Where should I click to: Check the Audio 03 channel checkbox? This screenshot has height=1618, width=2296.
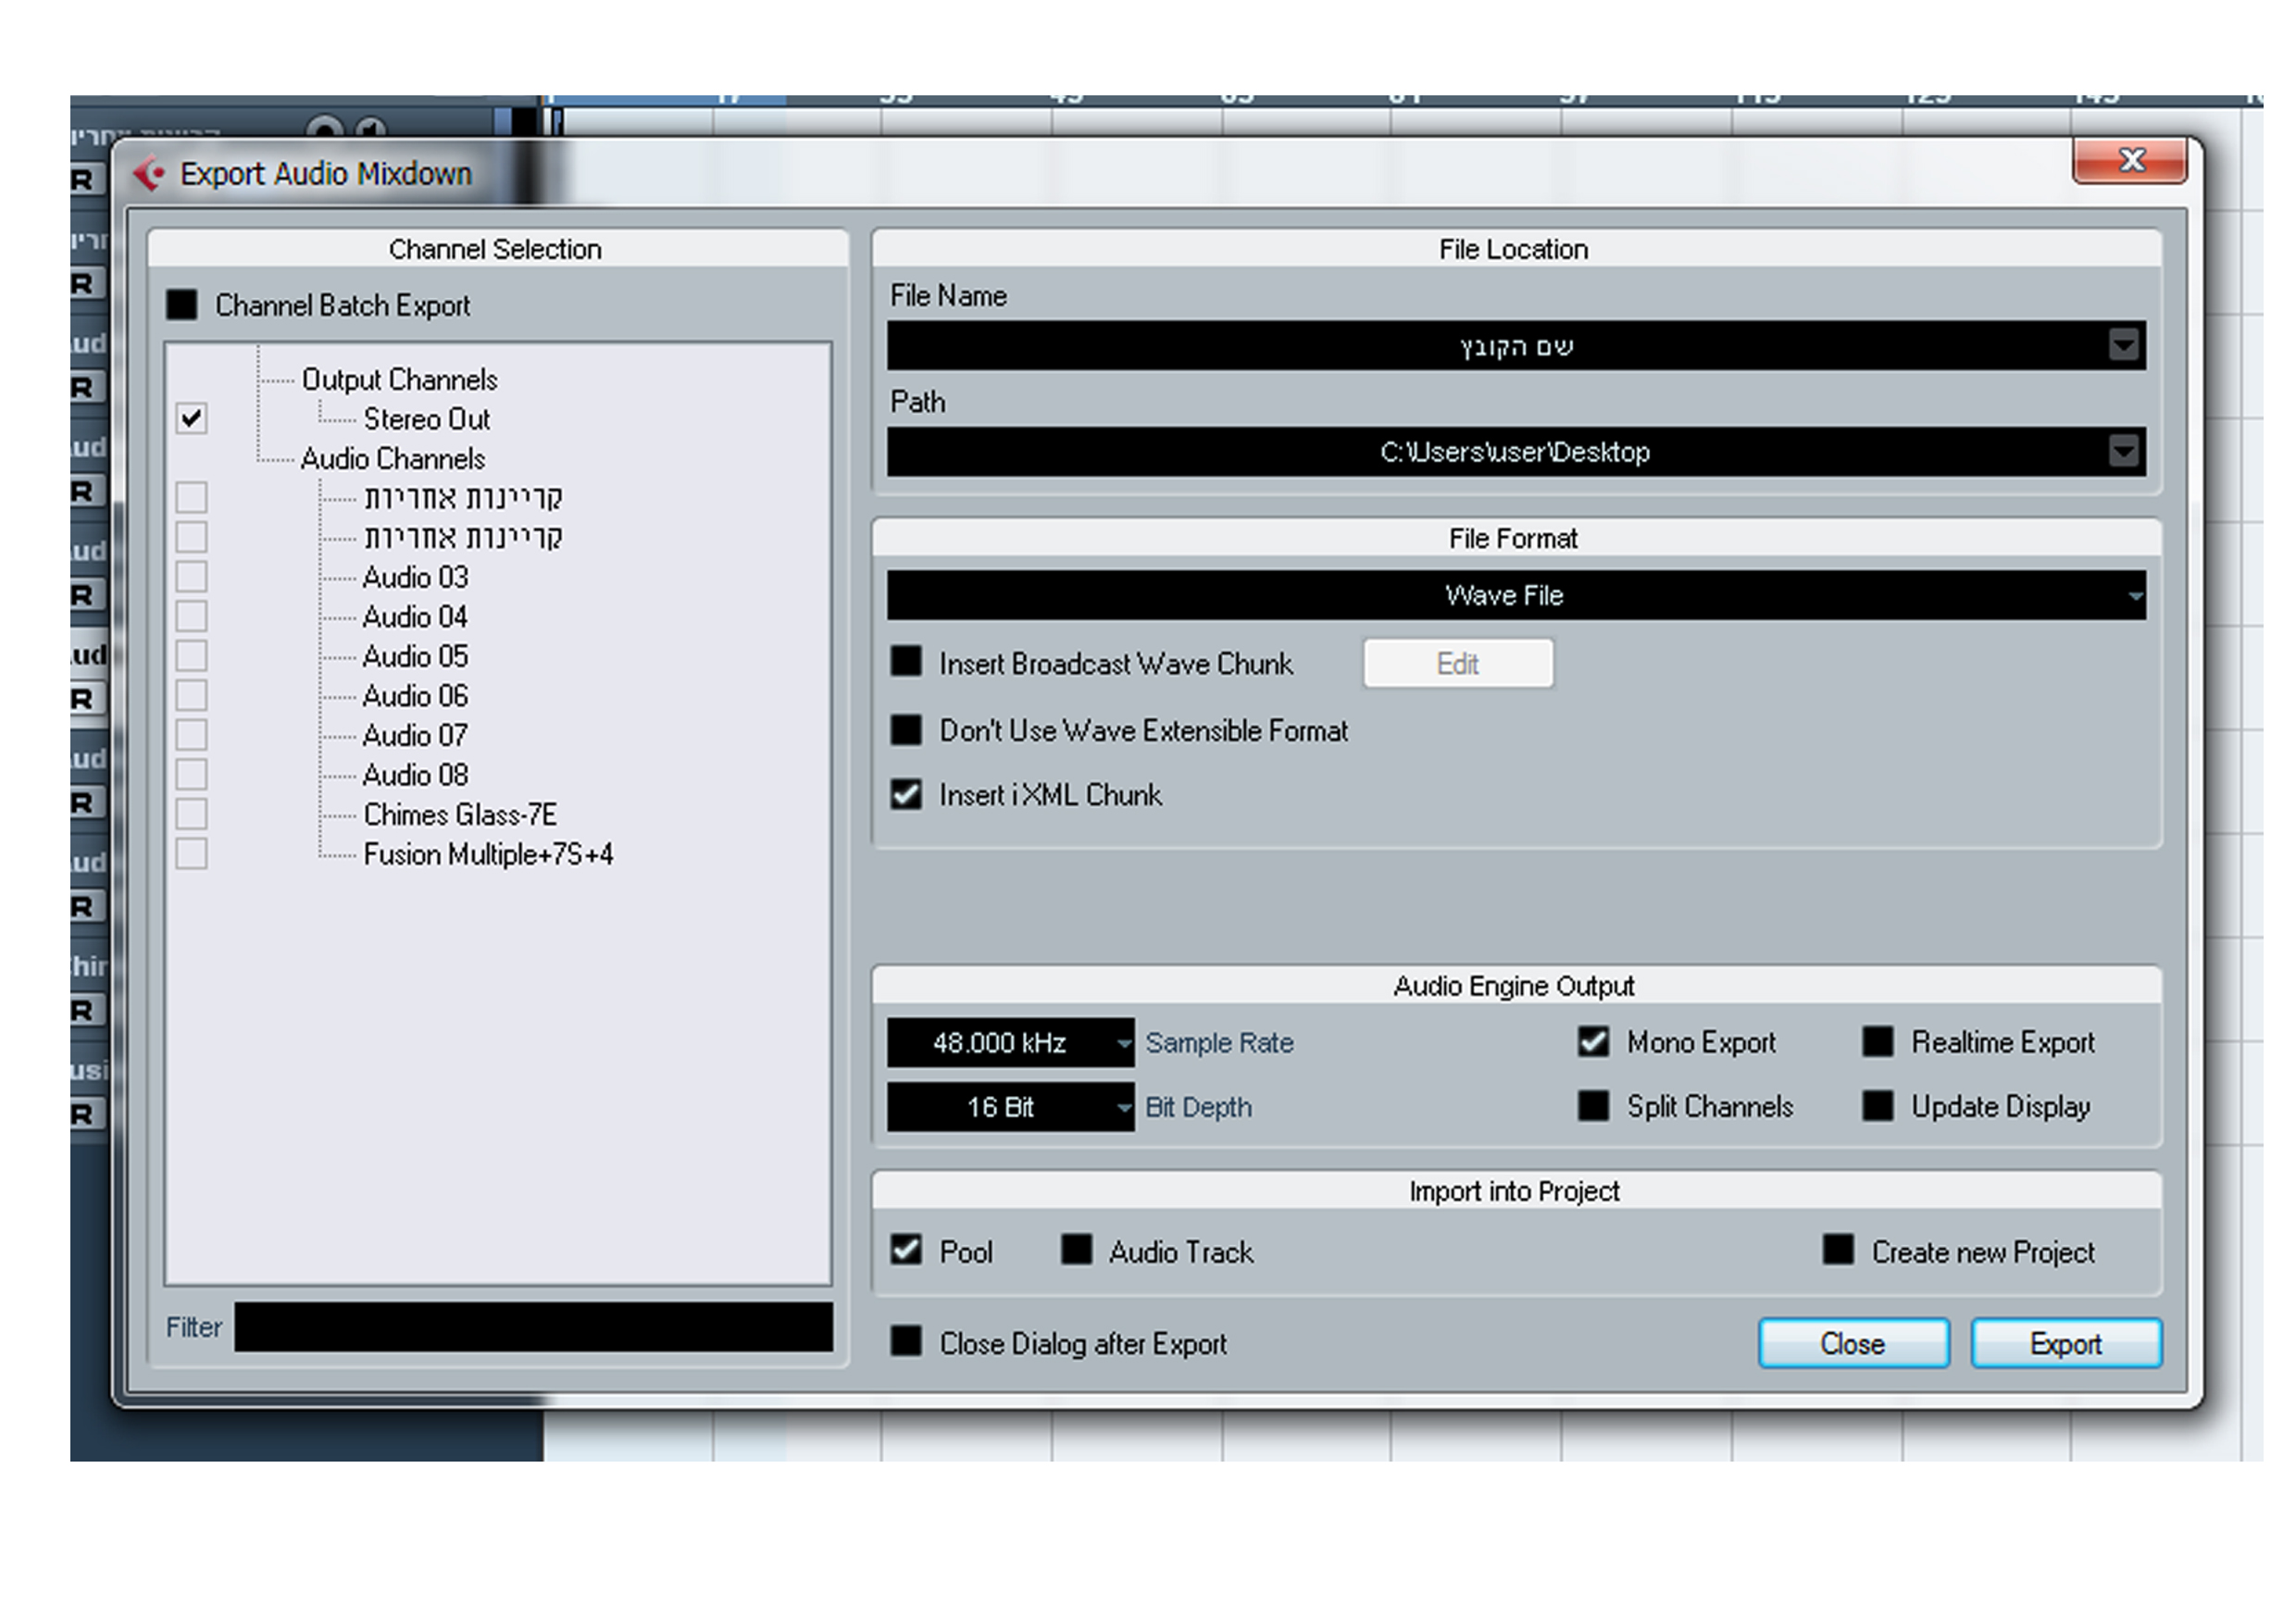pos(191,577)
